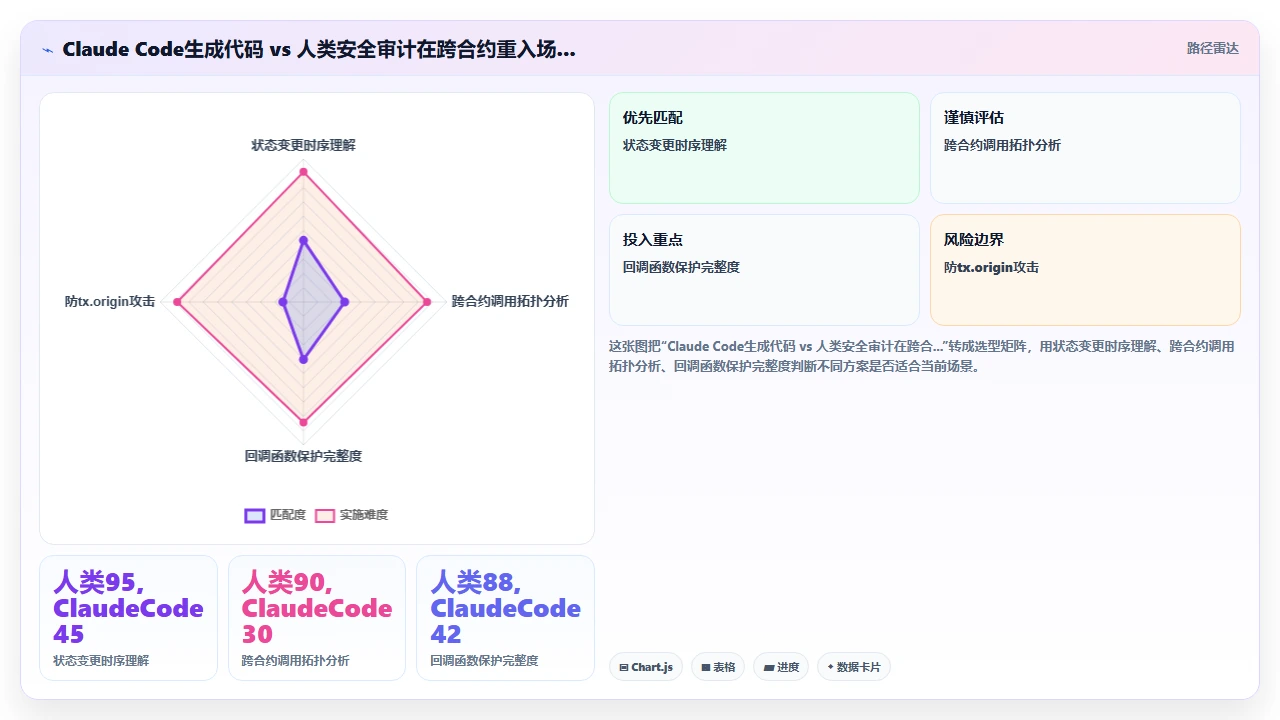Click the 路径雷达 label in the header
Viewport: 1280px width, 720px height.
point(1212,48)
